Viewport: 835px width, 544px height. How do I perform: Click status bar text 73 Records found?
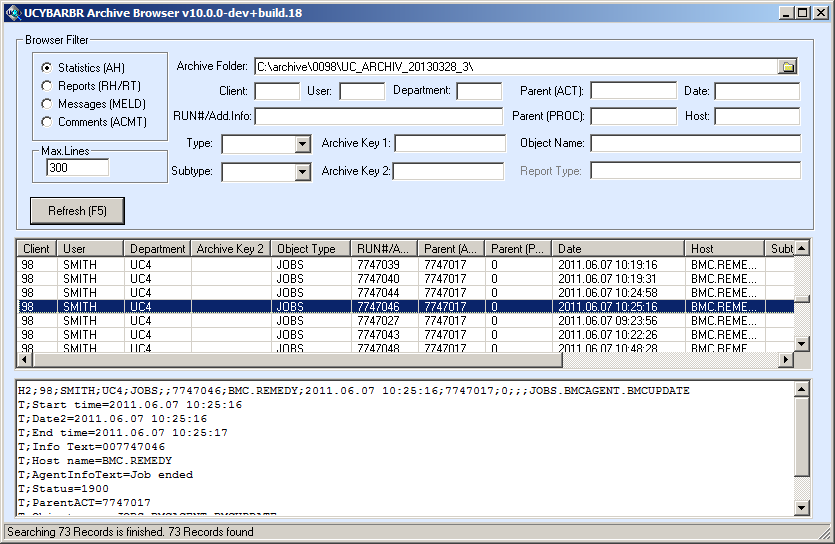point(211,532)
